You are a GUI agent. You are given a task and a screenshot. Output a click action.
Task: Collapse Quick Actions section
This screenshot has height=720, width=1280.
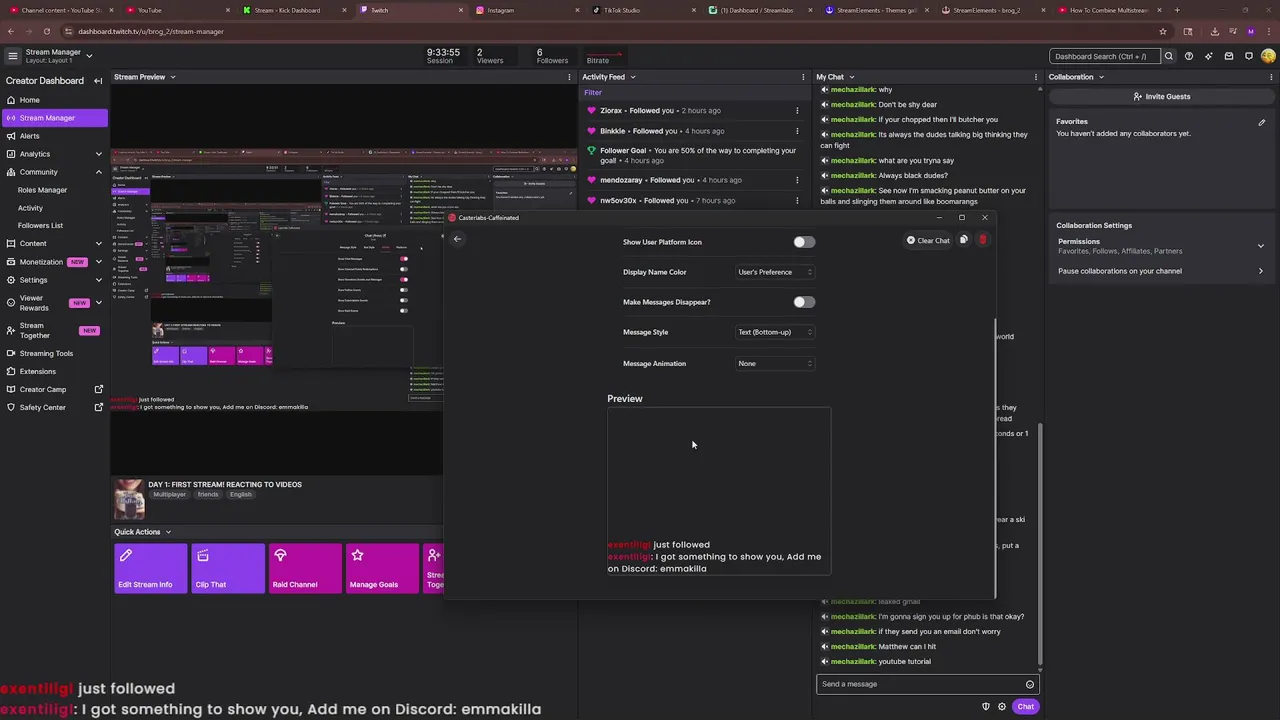point(168,532)
